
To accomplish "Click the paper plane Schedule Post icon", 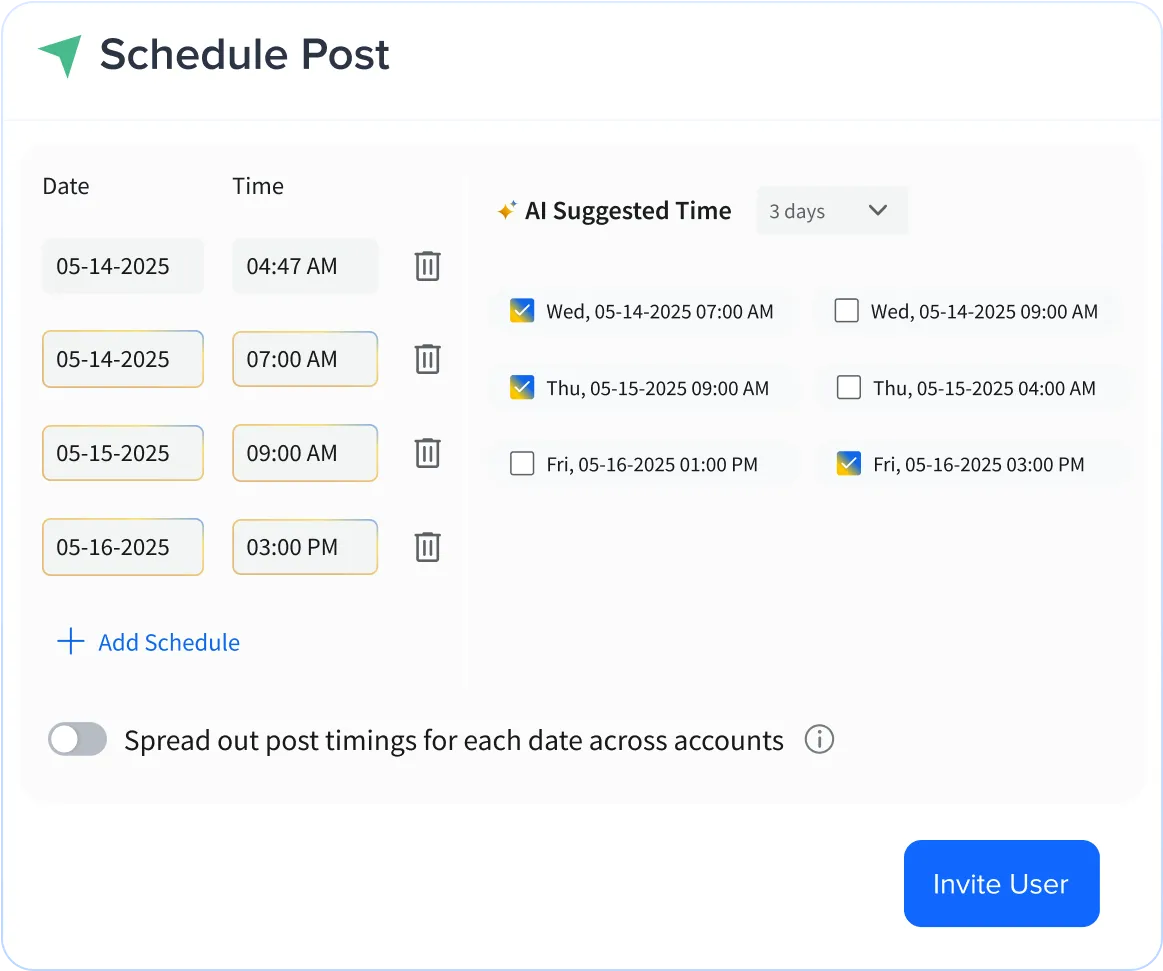I will tap(60, 56).
